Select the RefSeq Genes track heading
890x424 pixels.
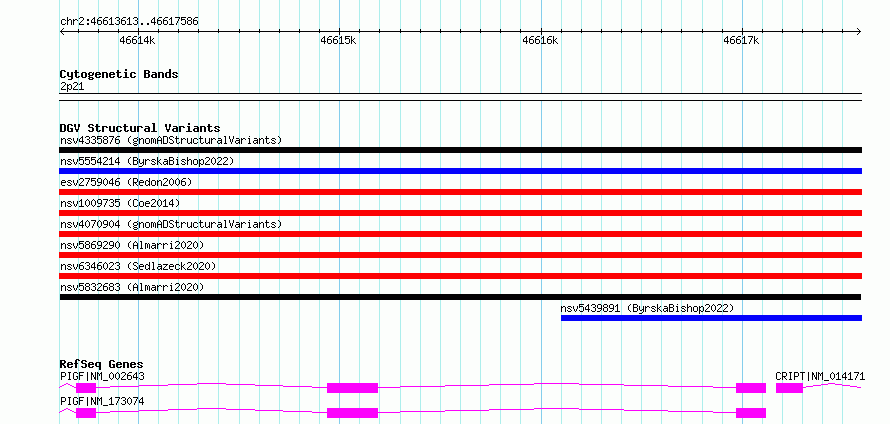tap(102, 364)
